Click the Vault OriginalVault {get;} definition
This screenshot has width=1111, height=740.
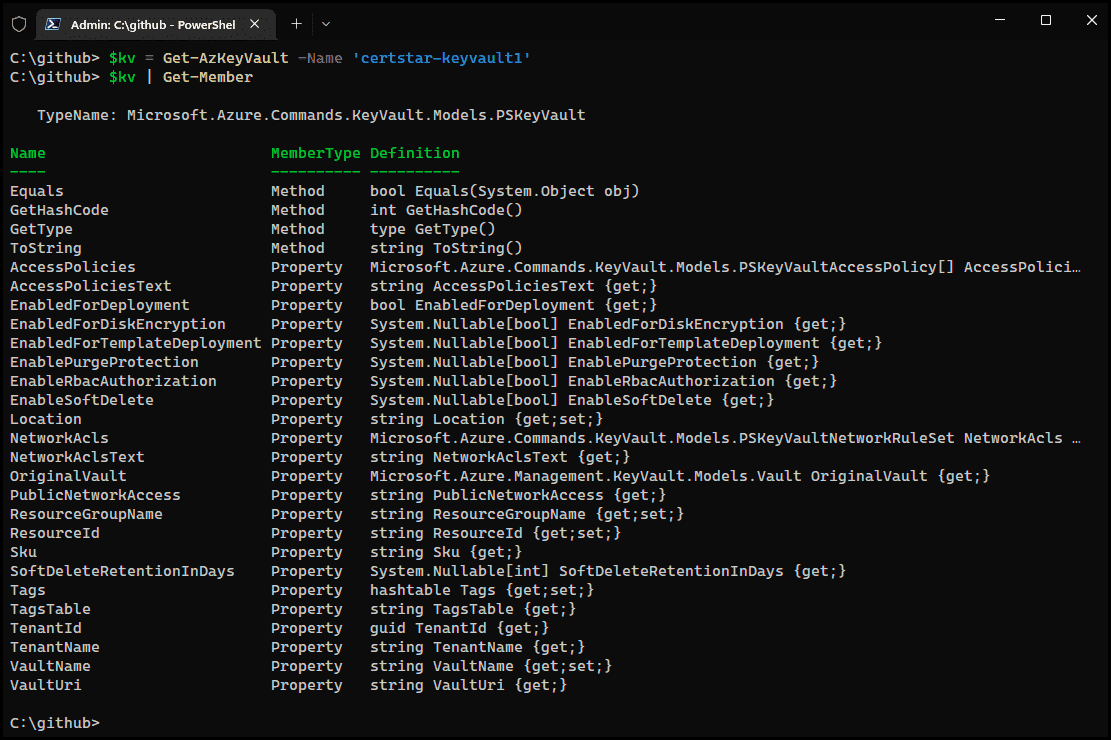(x=679, y=476)
